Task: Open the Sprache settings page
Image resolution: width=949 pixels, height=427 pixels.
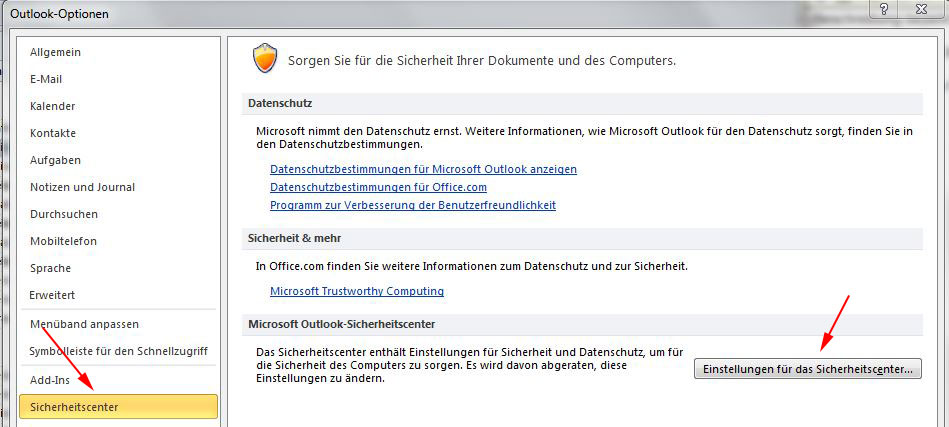Action: pyautogui.click(x=50, y=268)
